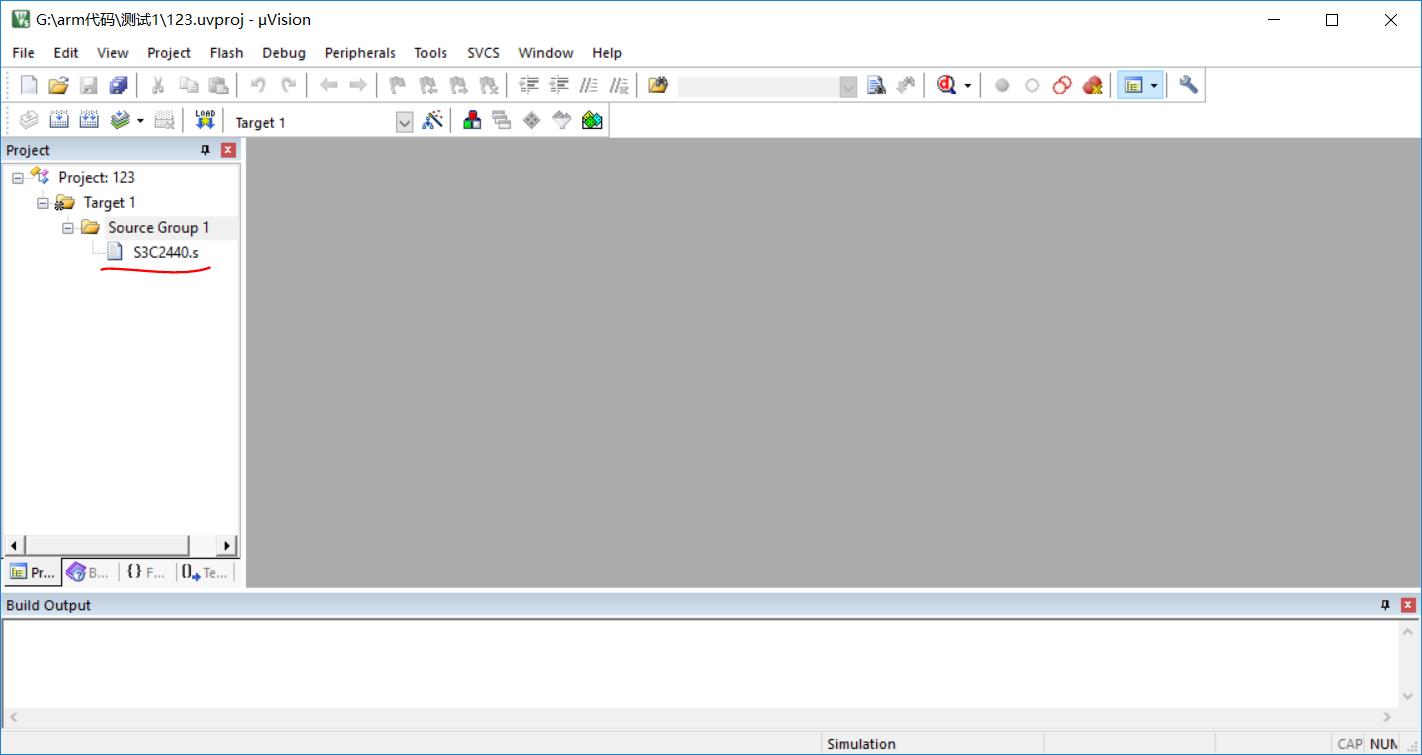Switch to the Functions tab
This screenshot has width=1422, height=755.
(x=146, y=572)
